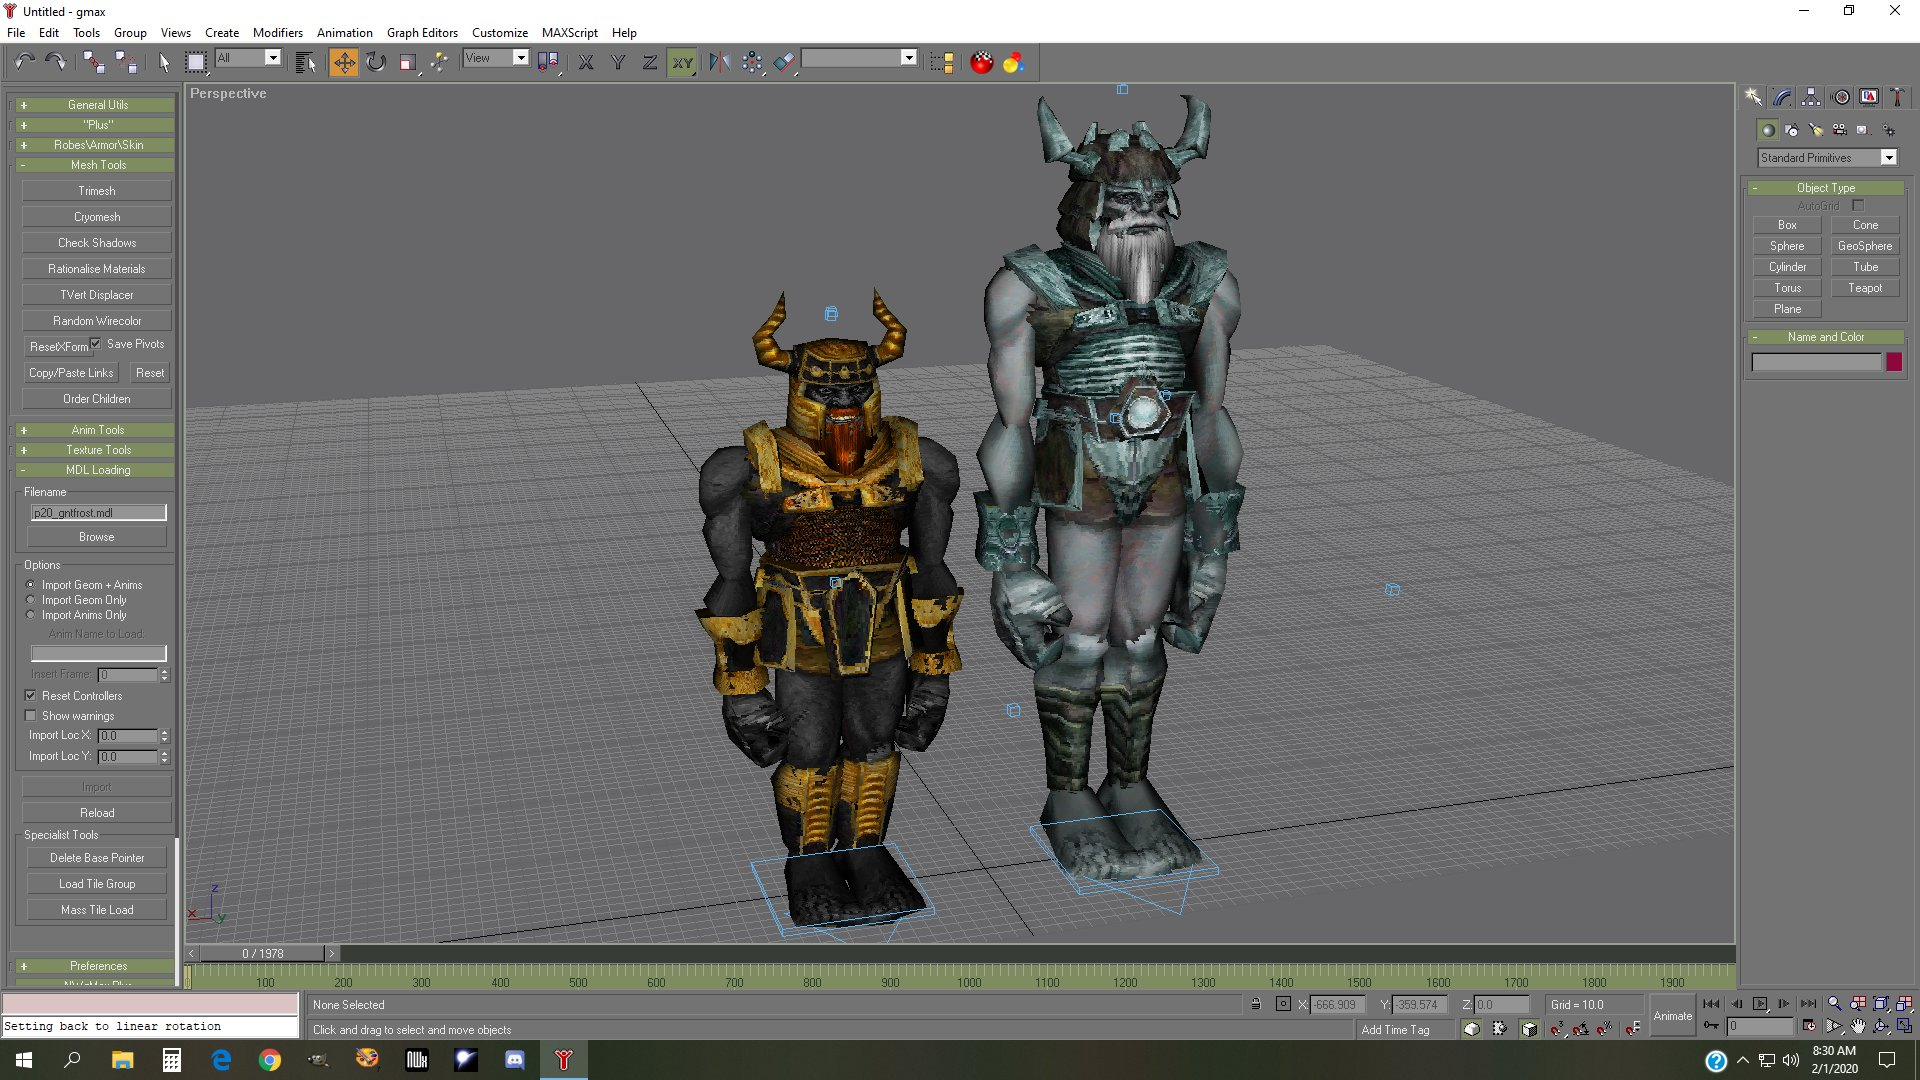Image resolution: width=1920 pixels, height=1080 pixels.
Task: Click the Trimesh button
Action: tap(97, 191)
